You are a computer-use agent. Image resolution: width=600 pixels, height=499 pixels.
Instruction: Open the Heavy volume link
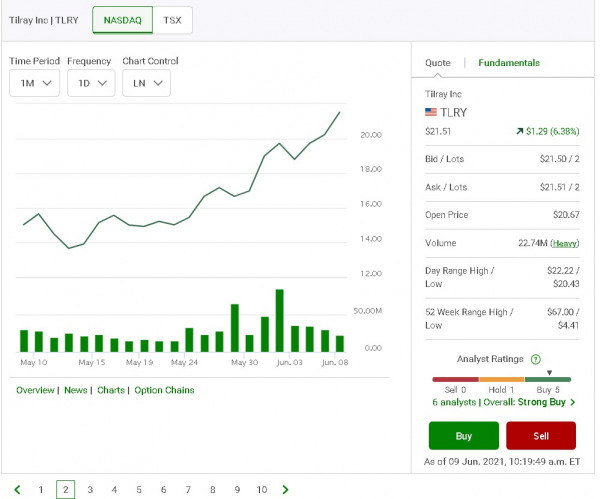tap(565, 243)
